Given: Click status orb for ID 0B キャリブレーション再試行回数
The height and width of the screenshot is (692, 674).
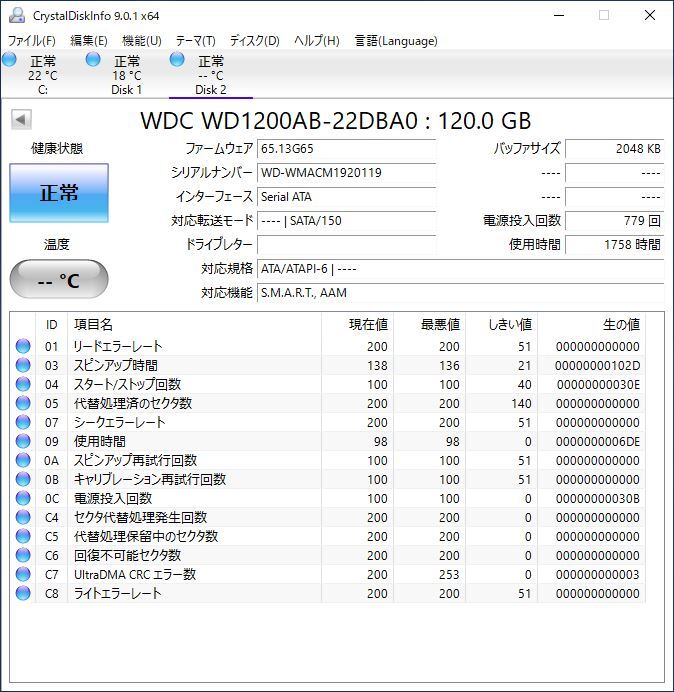Looking at the screenshot, I should pos(23,479).
